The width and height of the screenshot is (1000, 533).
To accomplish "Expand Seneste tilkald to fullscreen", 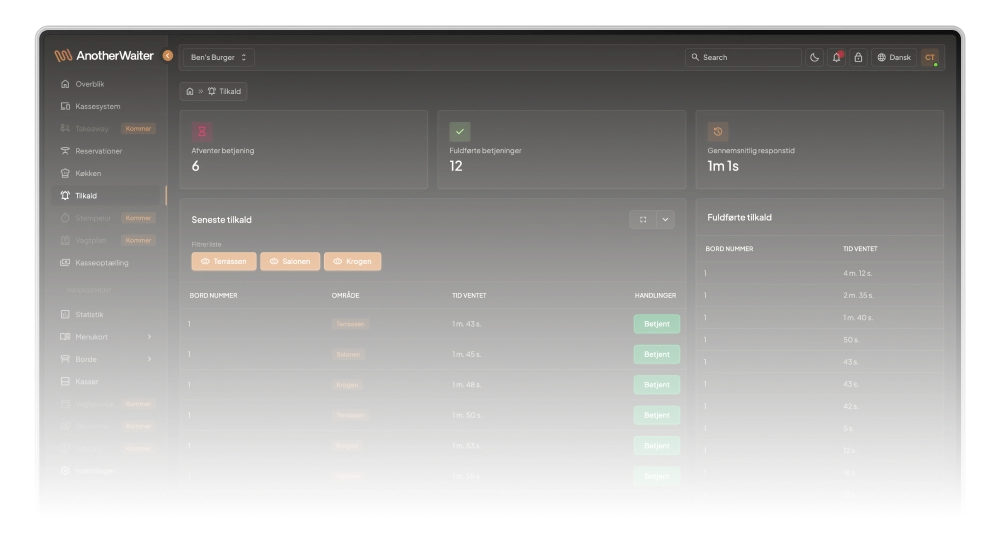I will point(643,219).
